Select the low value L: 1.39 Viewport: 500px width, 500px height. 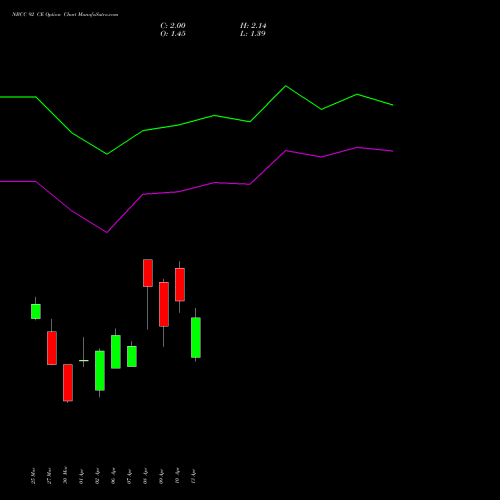[x=253, y=34]
